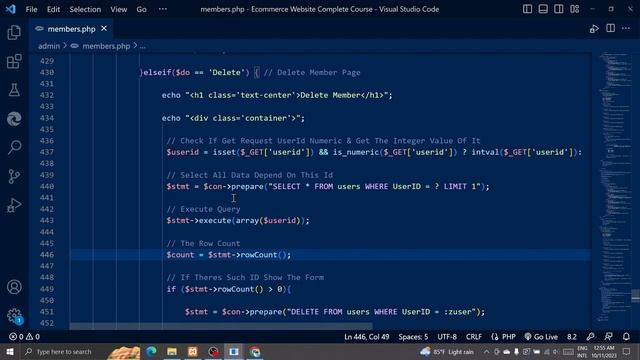
Task: Click the members.php breadcrumb item
Action: [106, 46]
